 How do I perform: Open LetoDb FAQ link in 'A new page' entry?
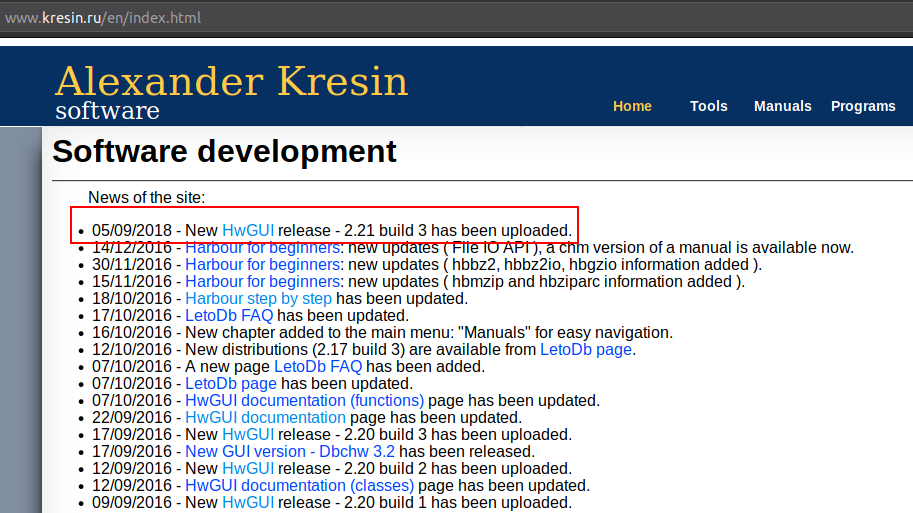click(x=318, y=366)
